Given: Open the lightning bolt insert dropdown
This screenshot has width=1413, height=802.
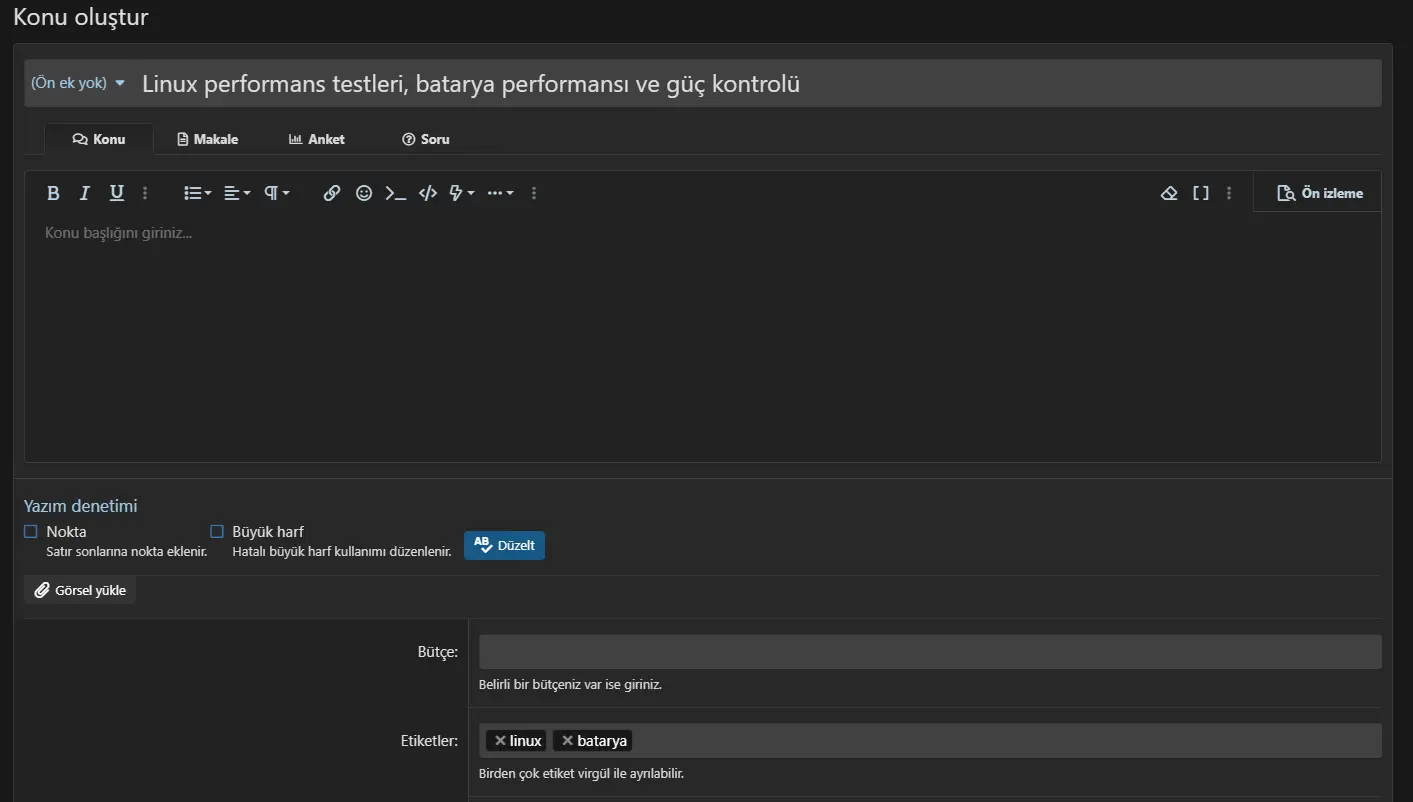Looking at the screenshot, I should [462, 193].
